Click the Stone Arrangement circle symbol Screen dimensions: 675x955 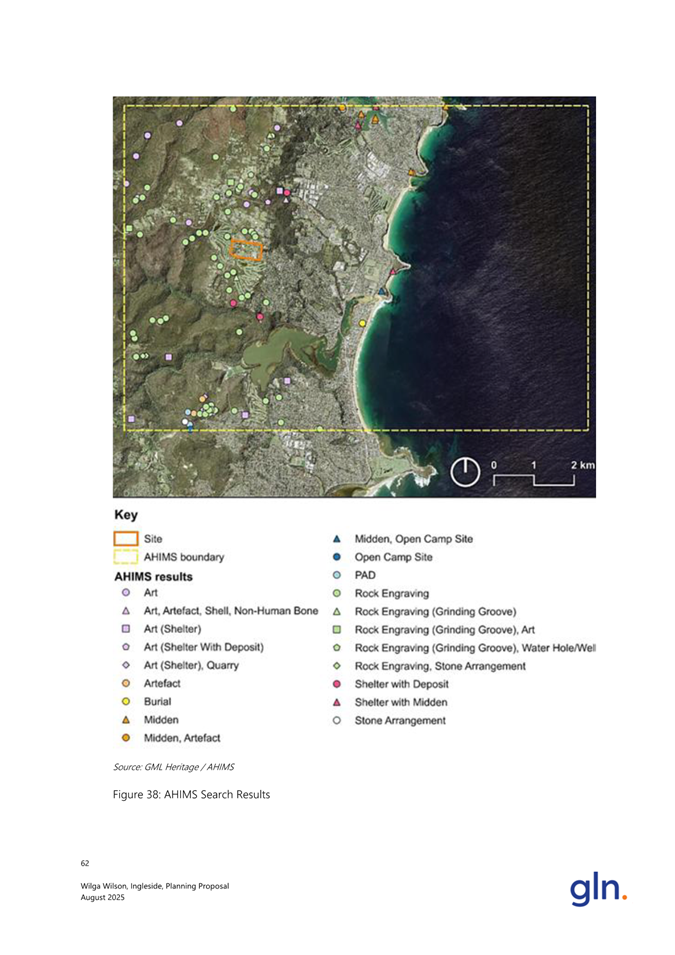click(338, 720)
